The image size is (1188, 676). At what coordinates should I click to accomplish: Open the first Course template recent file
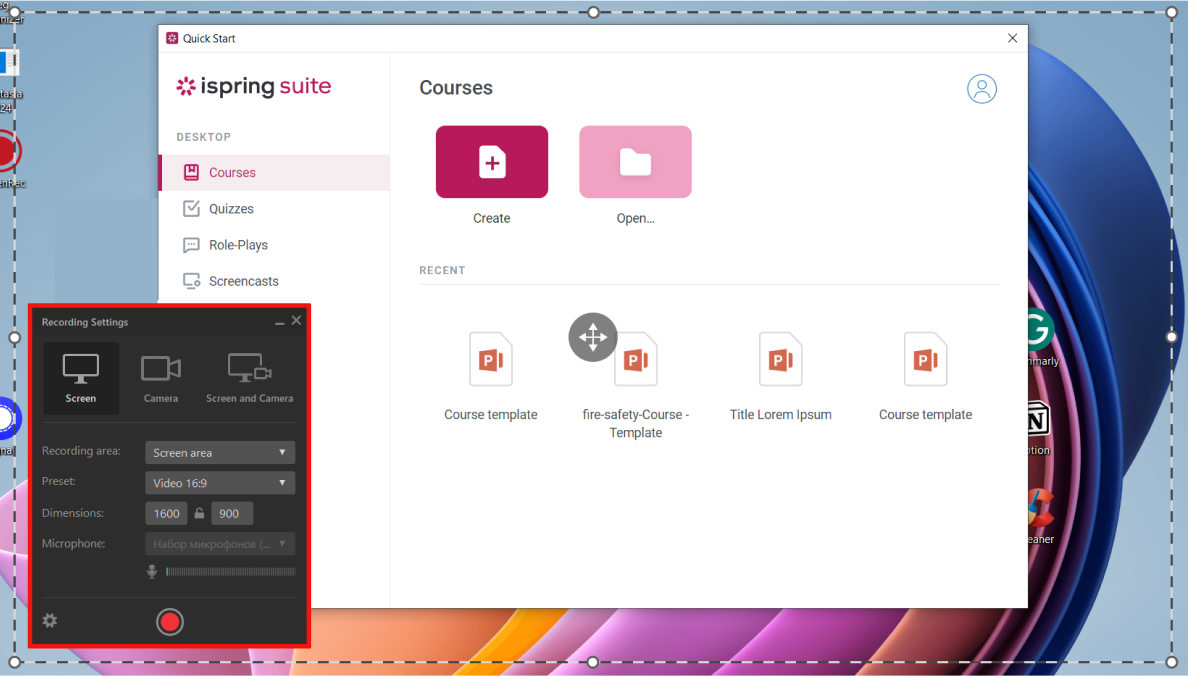pos(491,359)
